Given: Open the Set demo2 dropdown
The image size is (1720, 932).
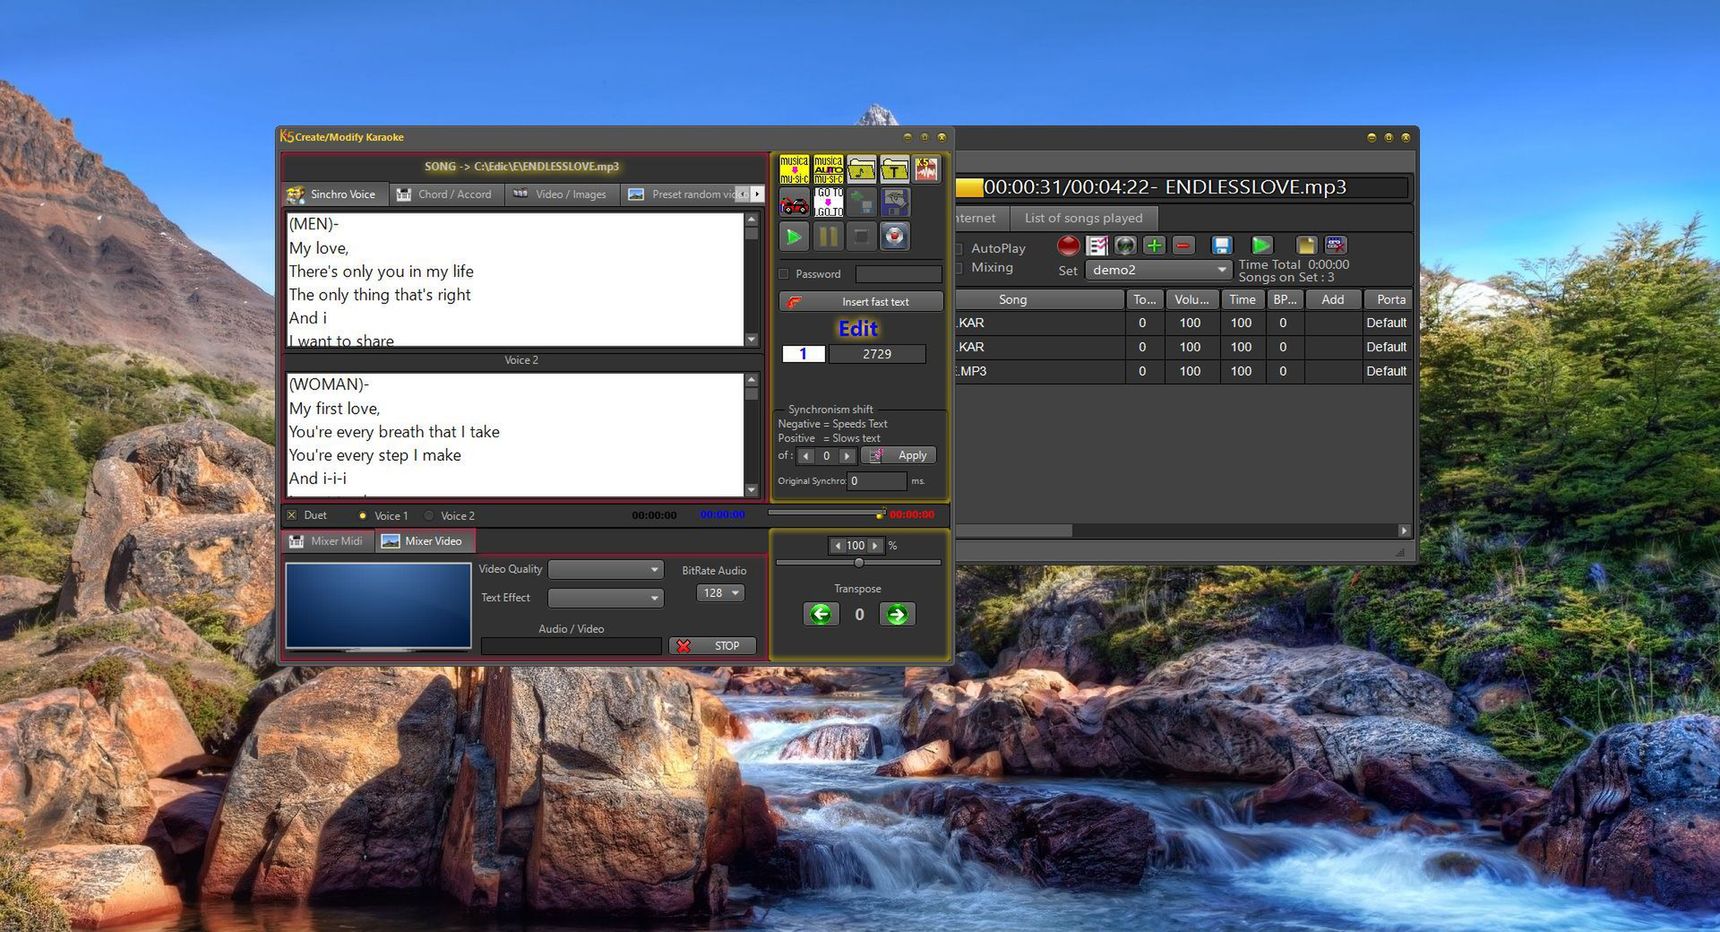Looking at the screenshot, I should coord(1158,270).
